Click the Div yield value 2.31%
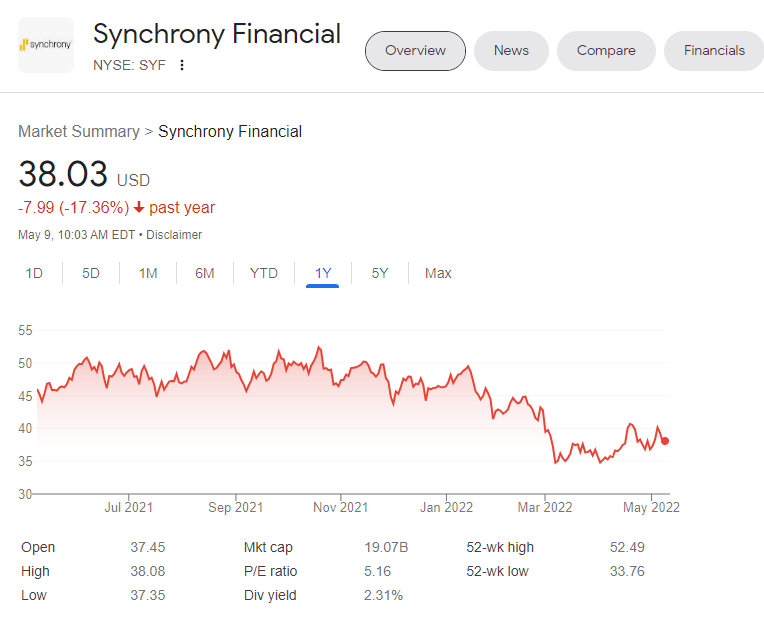The width and height of the screenshot is (764, 621). tap(383, 595)
